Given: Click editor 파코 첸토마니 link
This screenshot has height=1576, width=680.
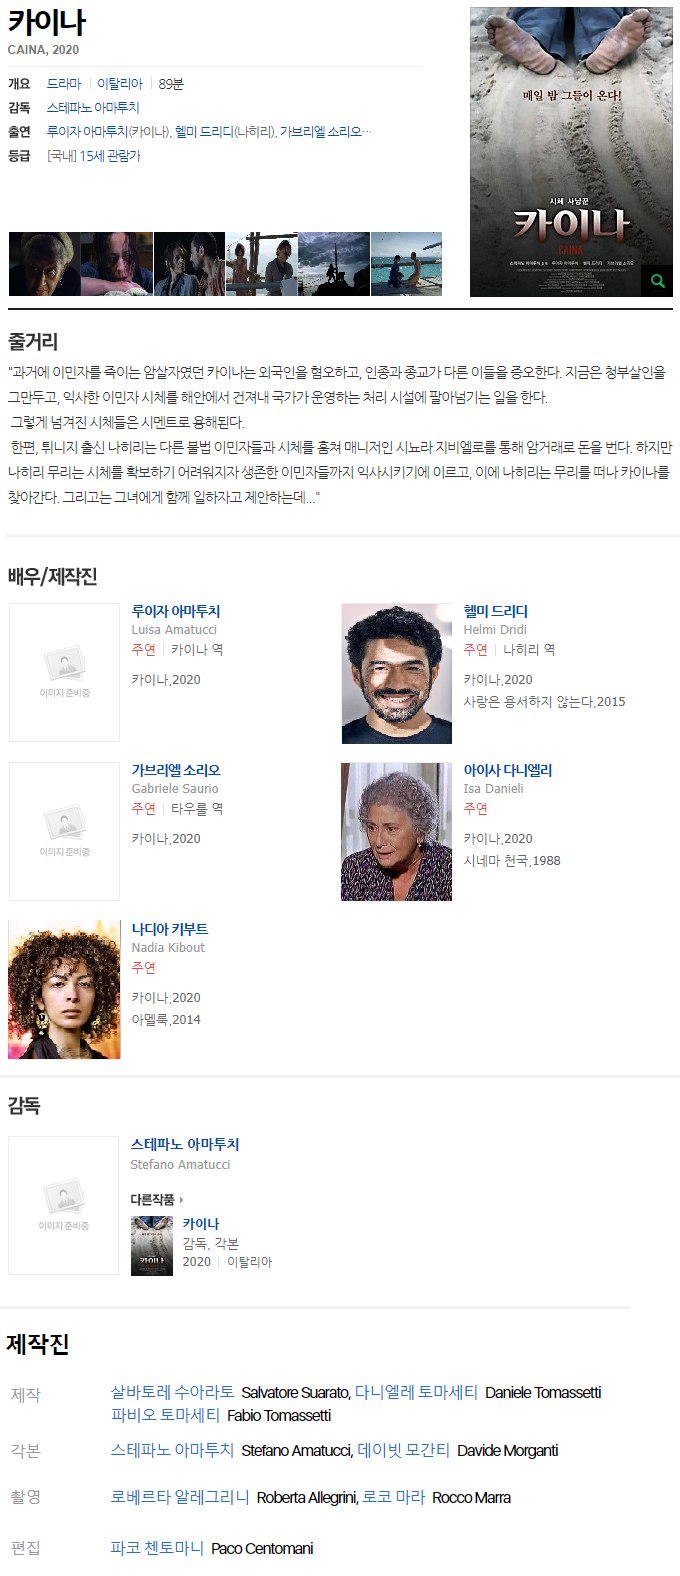Looking at the screenshot, I should 157,1548.
